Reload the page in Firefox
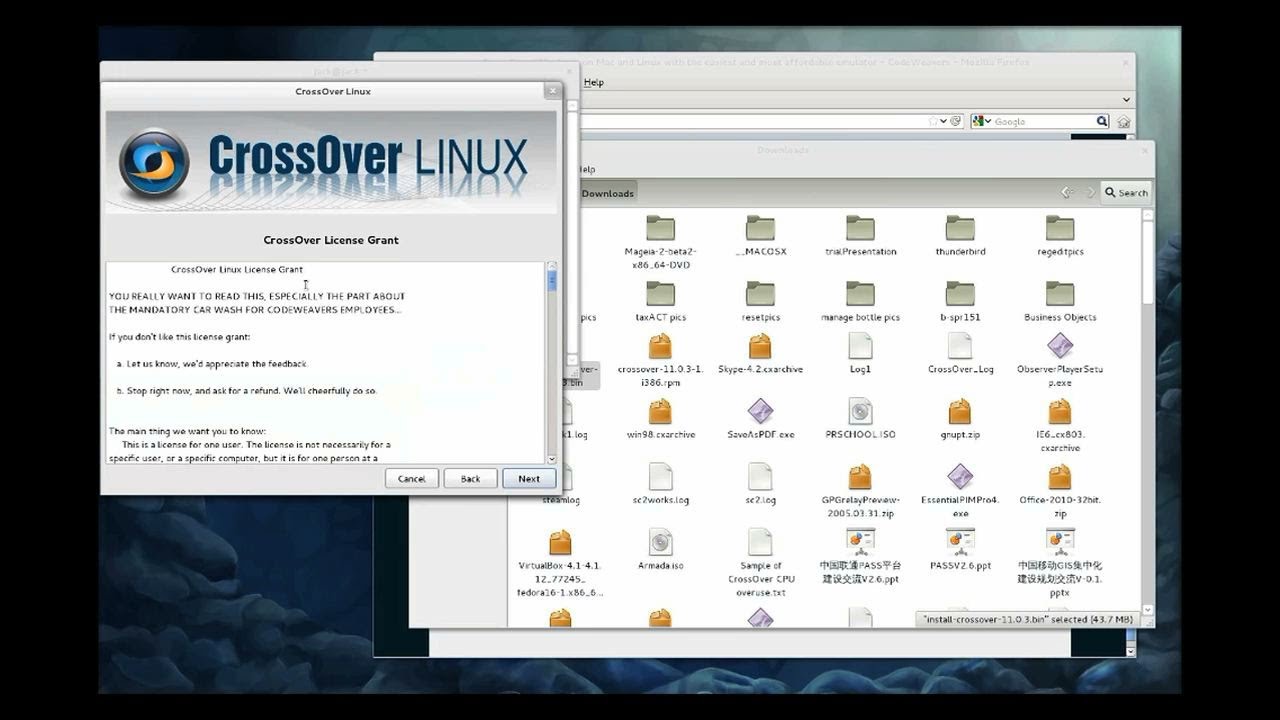 point(955,121)
